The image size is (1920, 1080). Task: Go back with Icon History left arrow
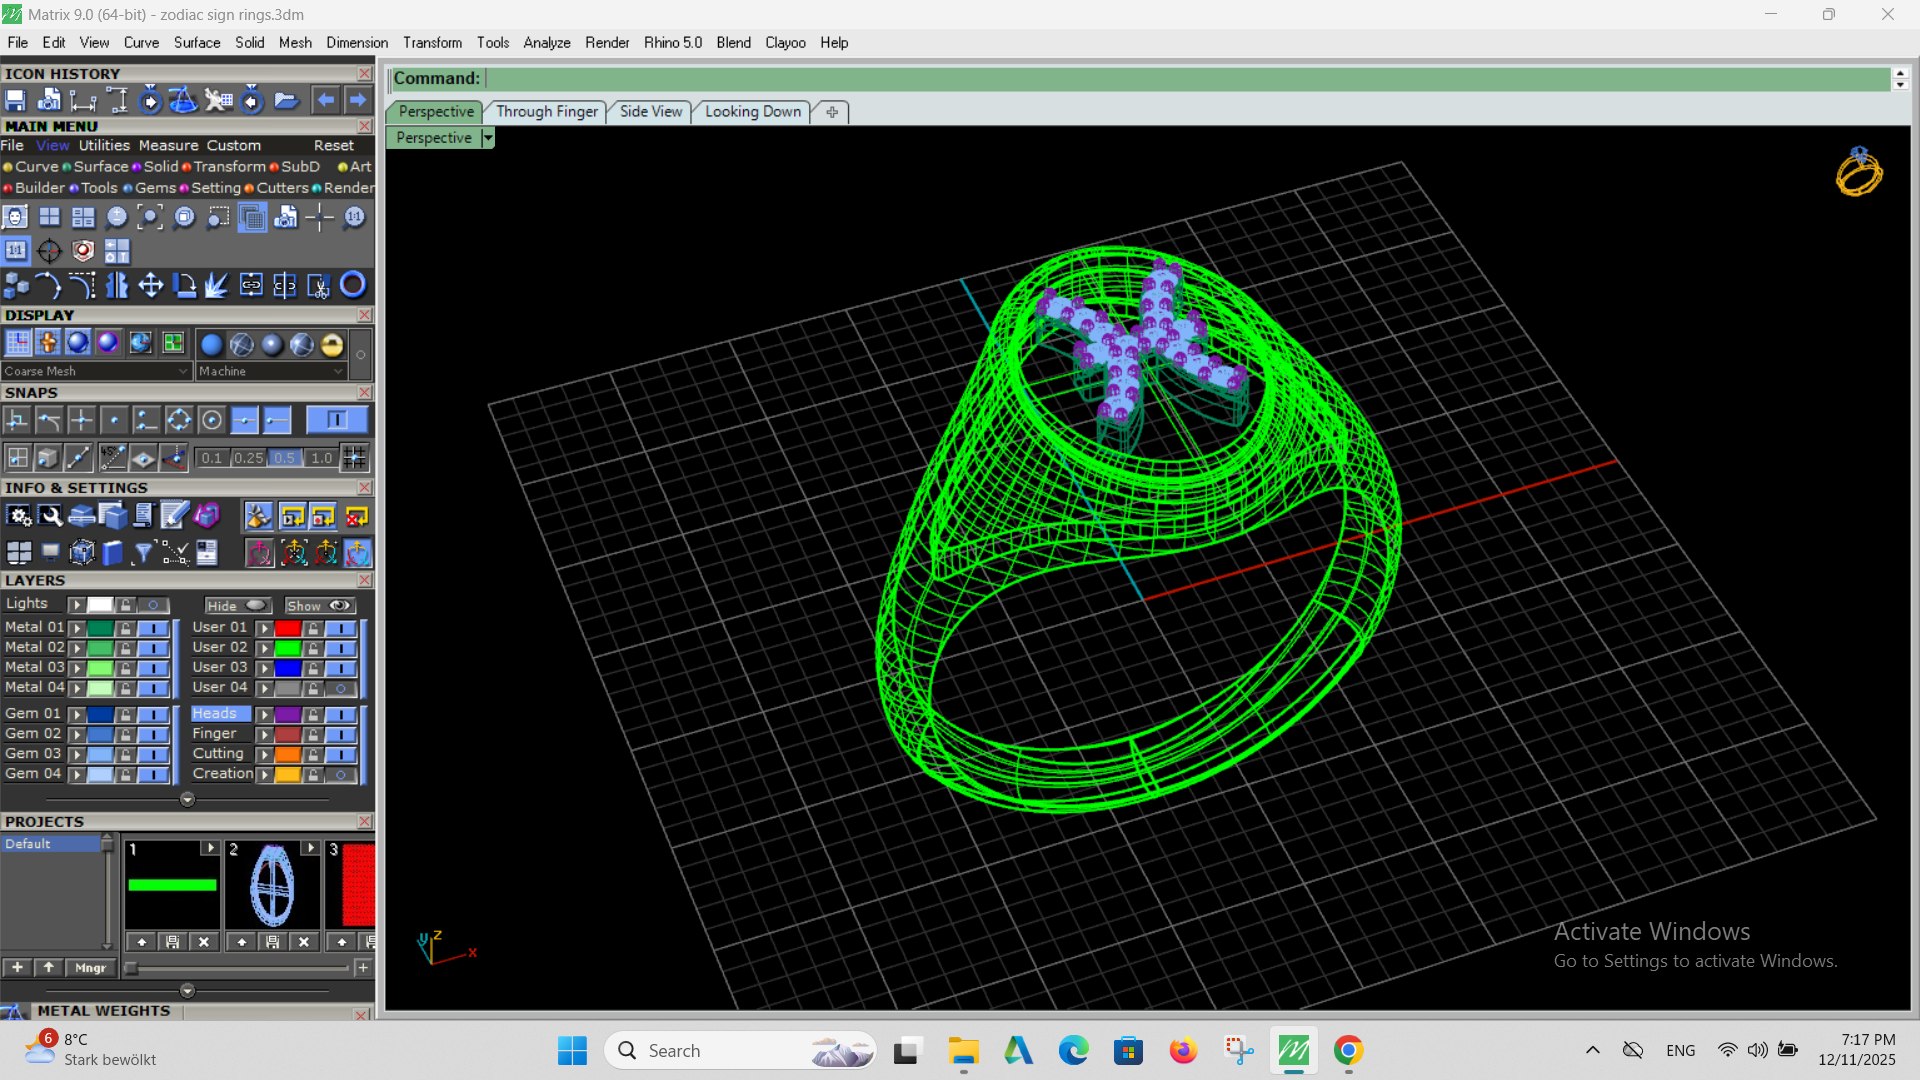tap(325, 100)
